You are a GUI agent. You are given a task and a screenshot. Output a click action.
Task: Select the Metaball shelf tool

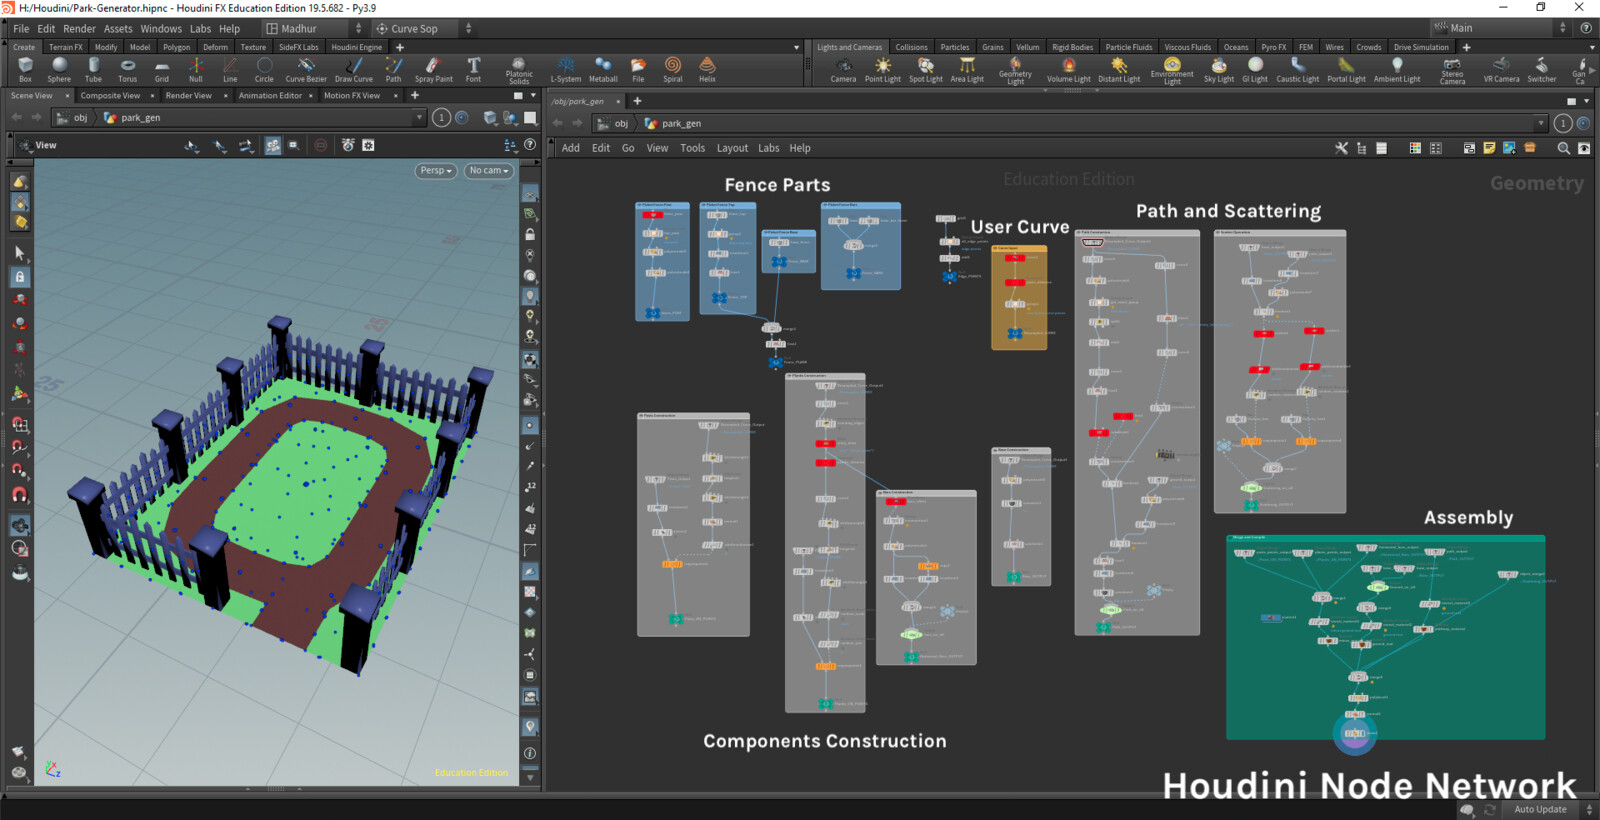(603, 69)
